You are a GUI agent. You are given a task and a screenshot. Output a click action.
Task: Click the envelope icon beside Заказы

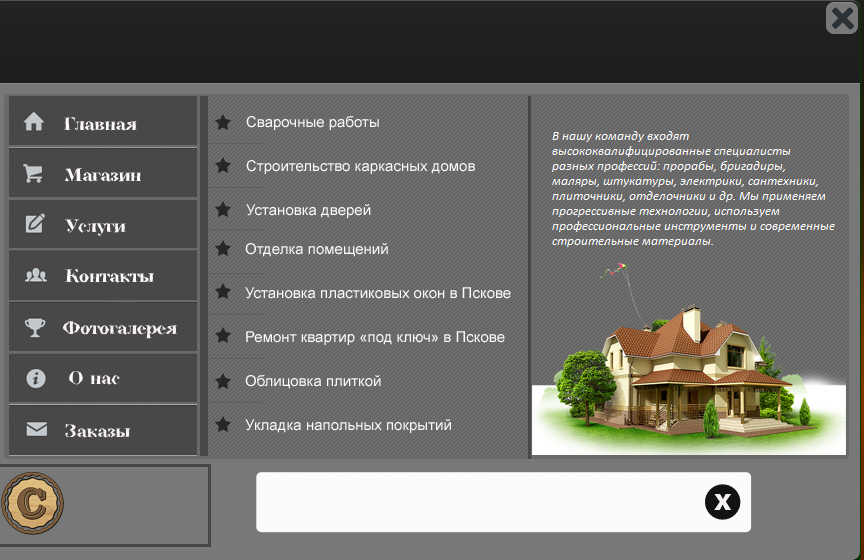(36, 430)
